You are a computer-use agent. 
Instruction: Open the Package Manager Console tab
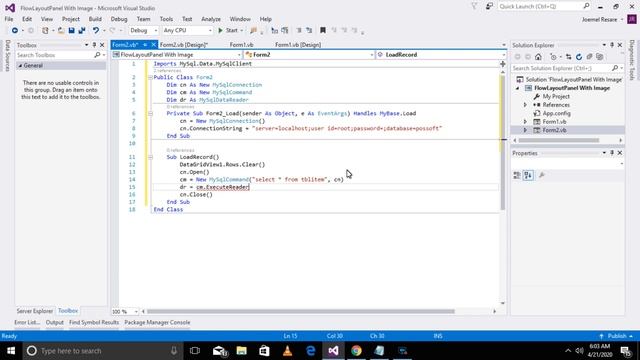(157, 322)
